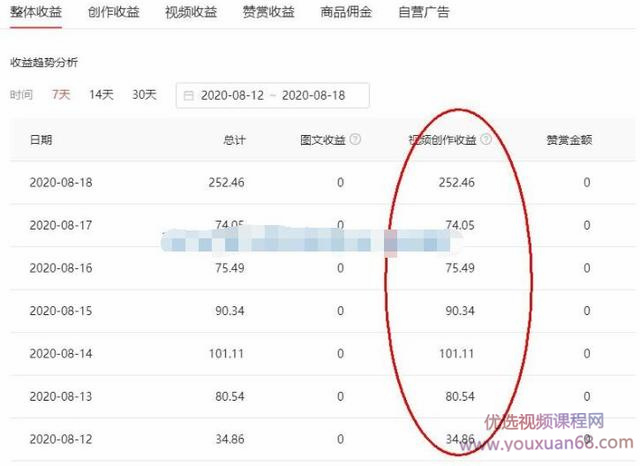640x466 pixels.
Task: Click 总计 value for 2020-08-12
Action: [230, 439]
